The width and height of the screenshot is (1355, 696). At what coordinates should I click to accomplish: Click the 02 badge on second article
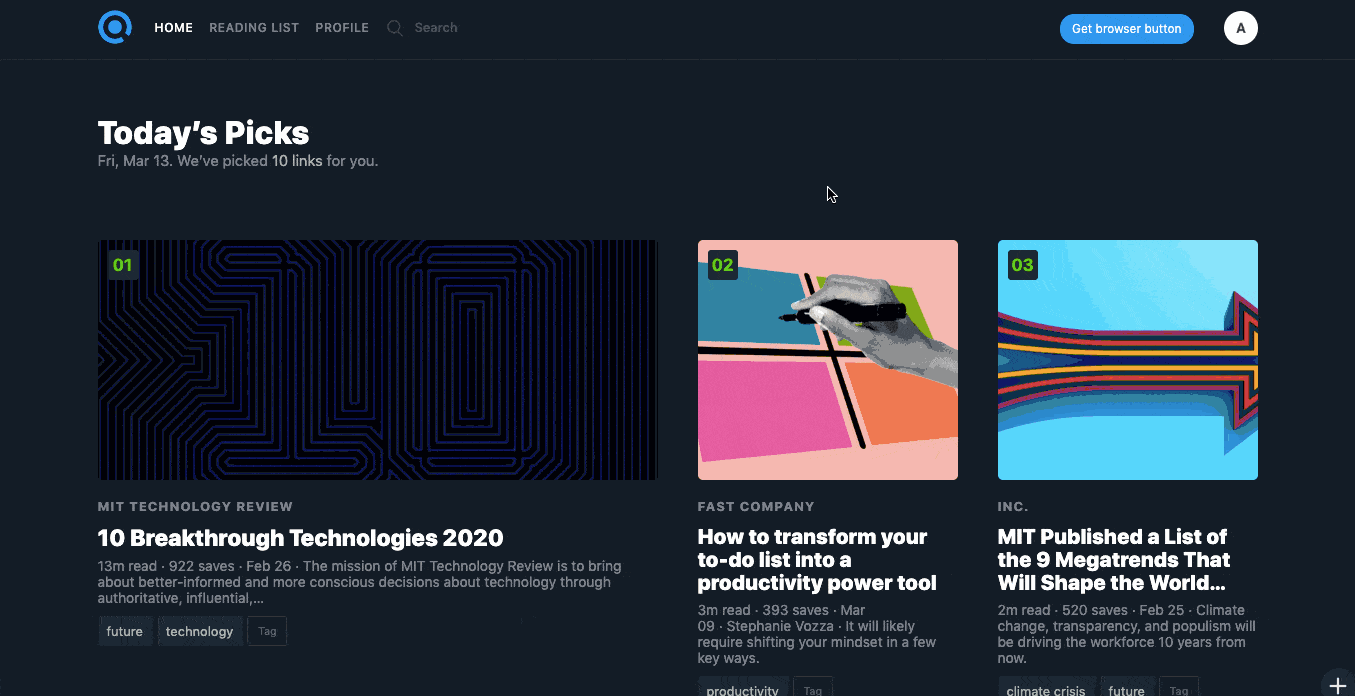(723, 265)
